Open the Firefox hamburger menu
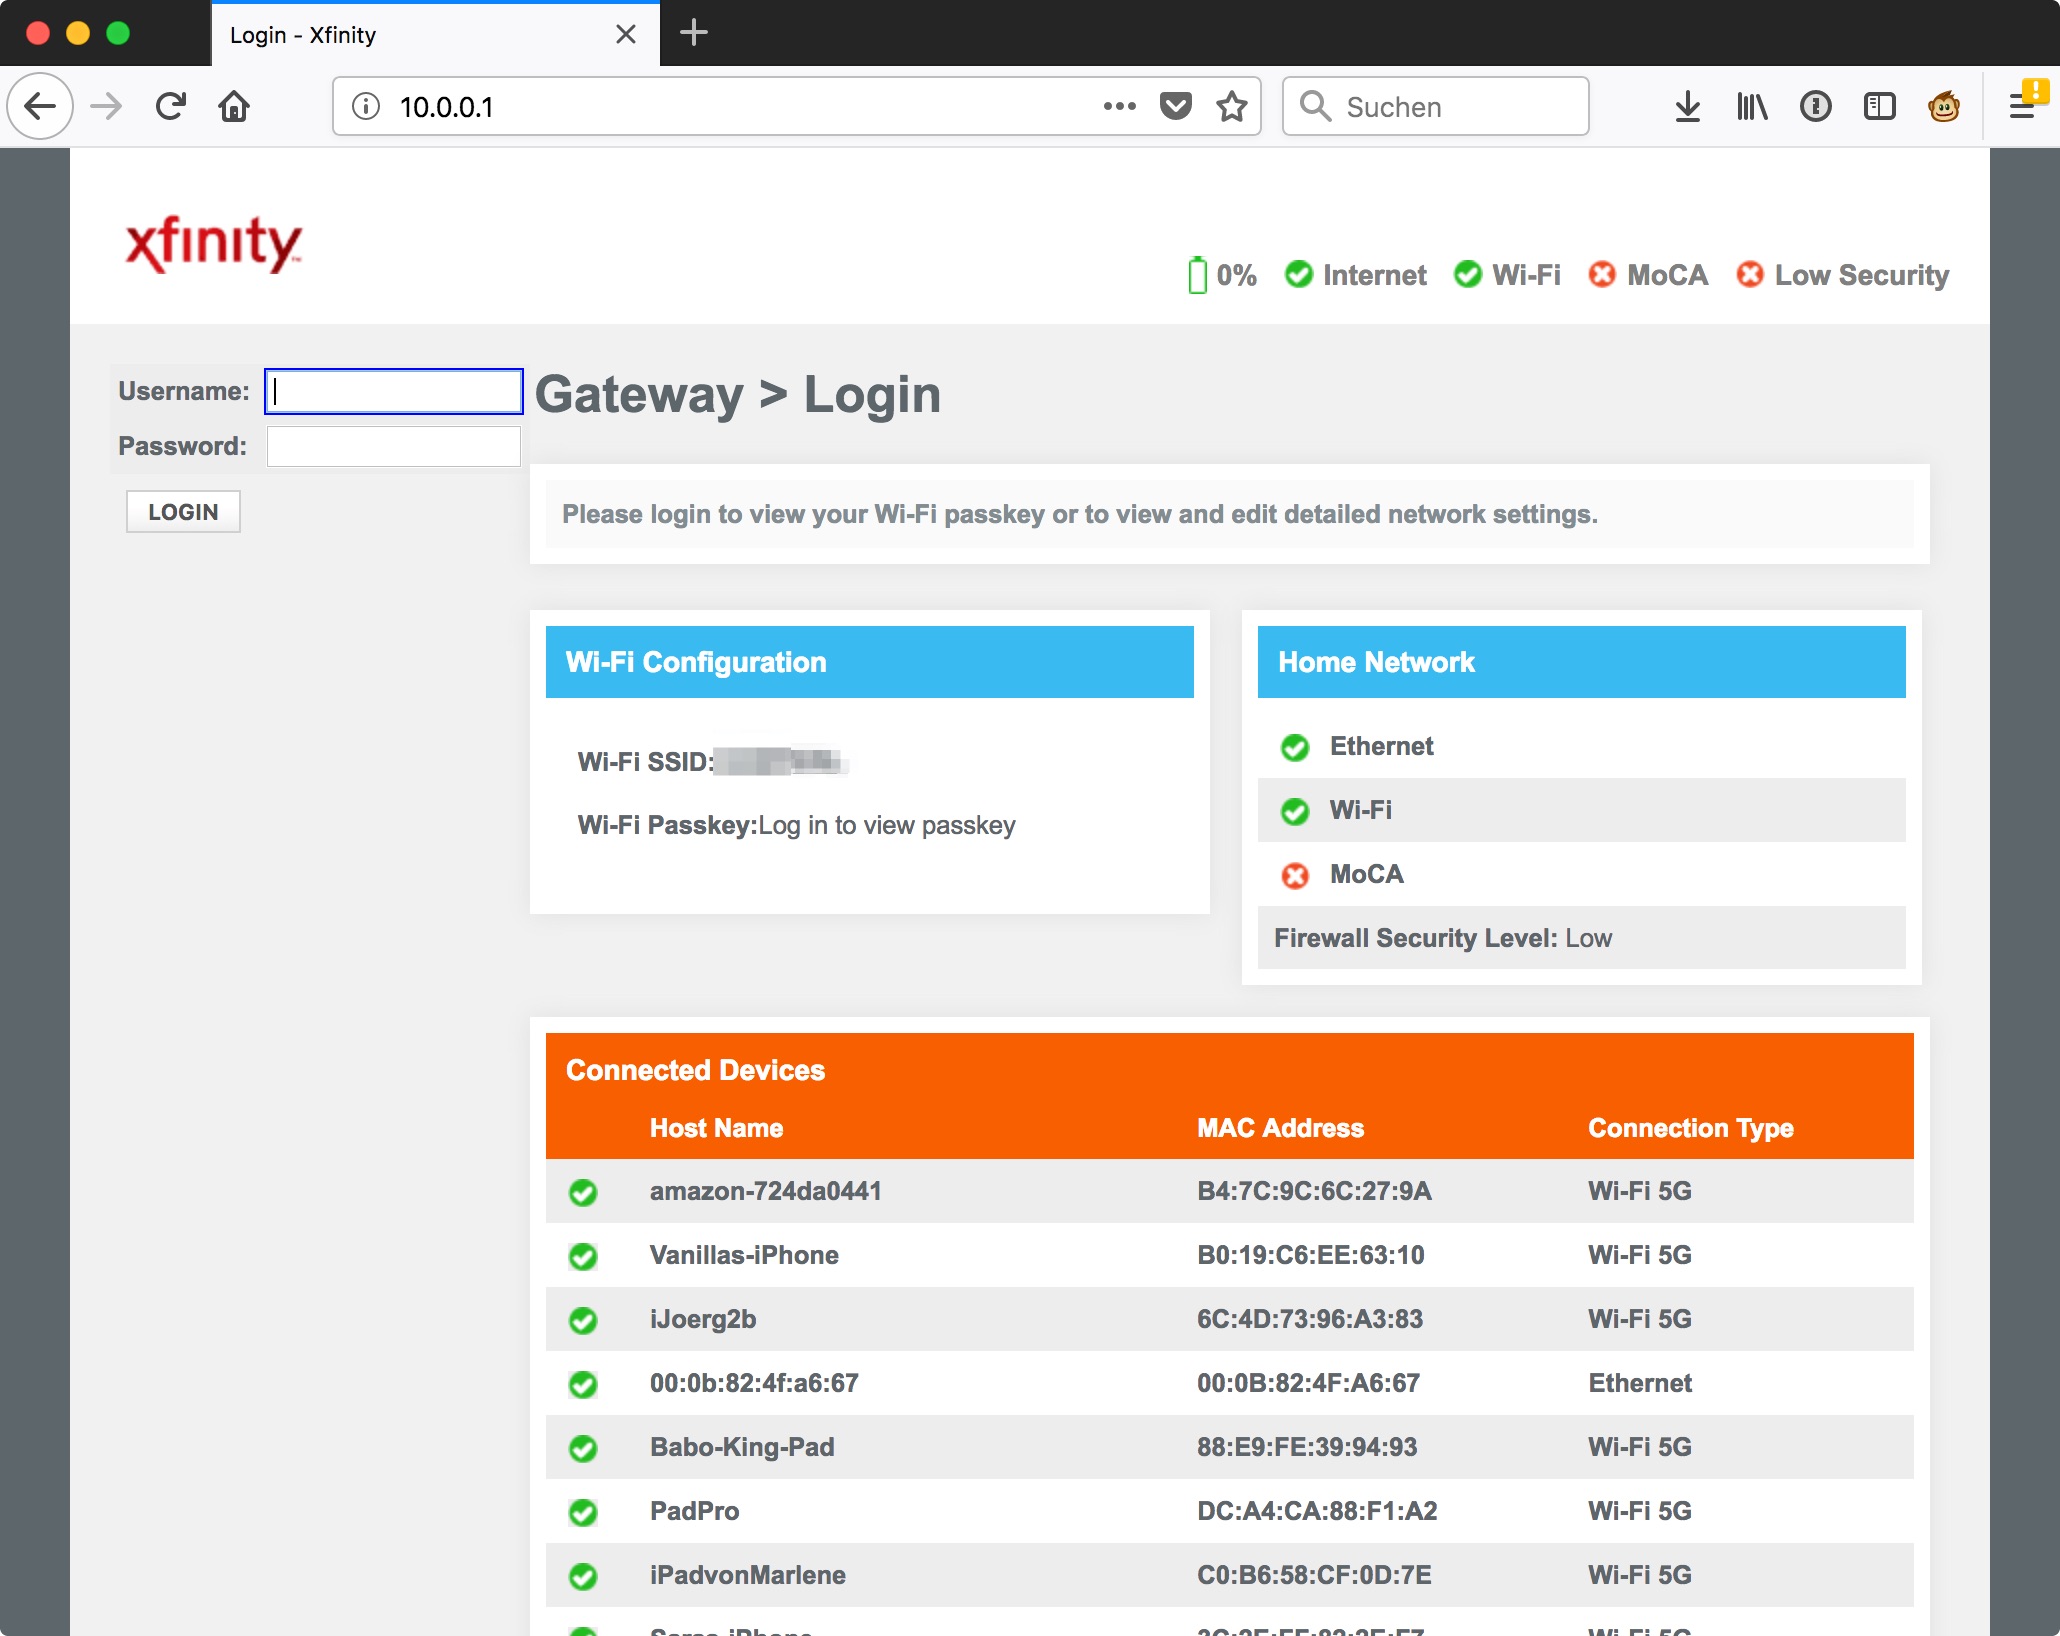This screenshot has height=1636, width=2060. tap(2022, 106)
